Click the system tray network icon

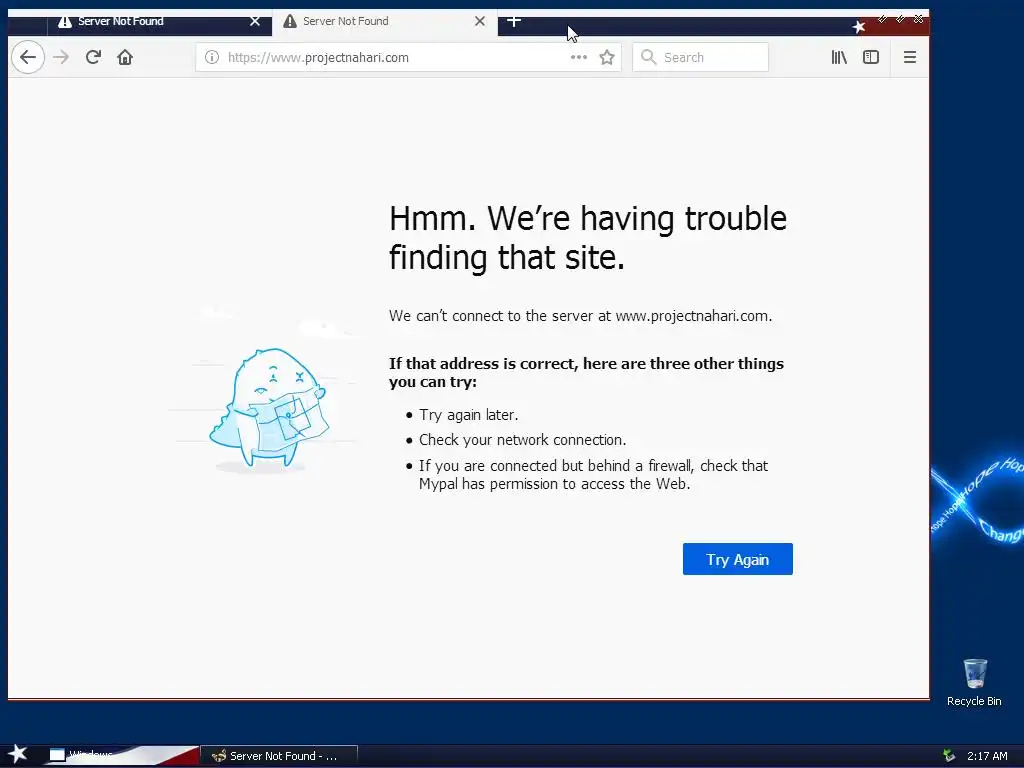(950, 756)
